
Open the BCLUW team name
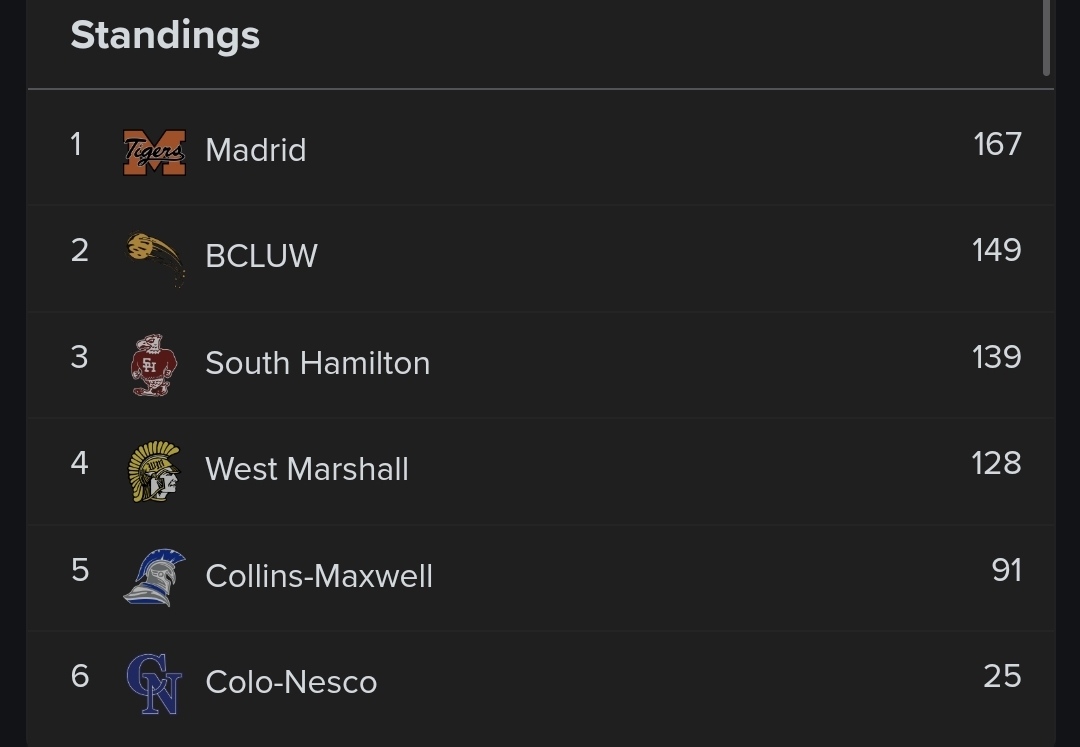point(261,257)
